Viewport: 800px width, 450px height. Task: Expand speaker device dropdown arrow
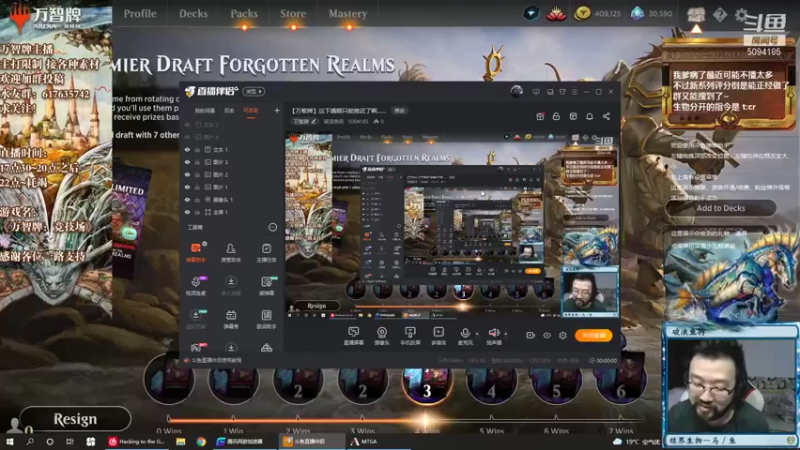click(x=506, y=334)
